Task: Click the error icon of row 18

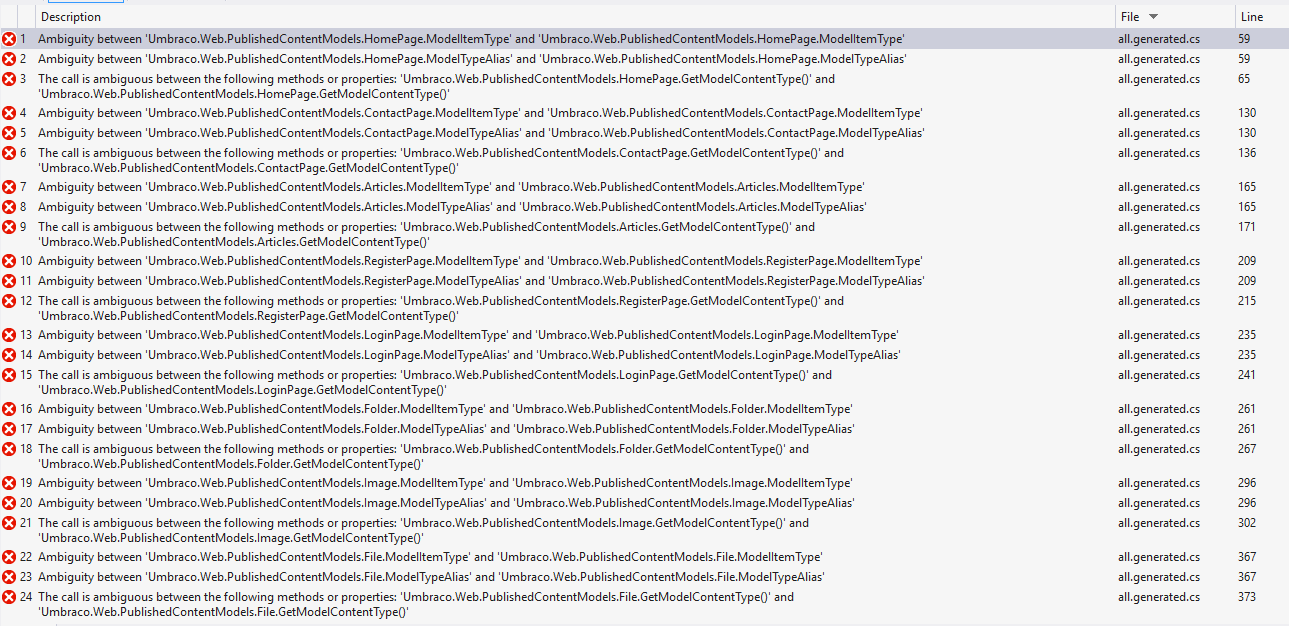Action: [9, 449]
